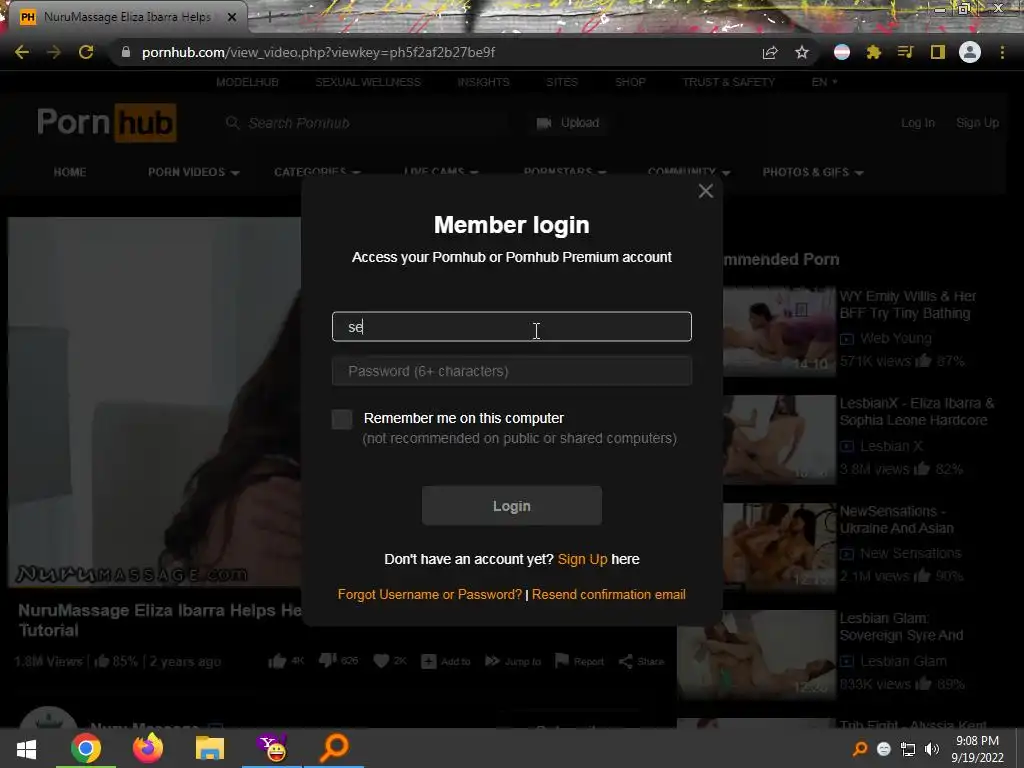The width and height of the screenshot is (1024, 768).
Task: Expand the CATEGORIES nav dropdown
Action: tap(317, 172)
